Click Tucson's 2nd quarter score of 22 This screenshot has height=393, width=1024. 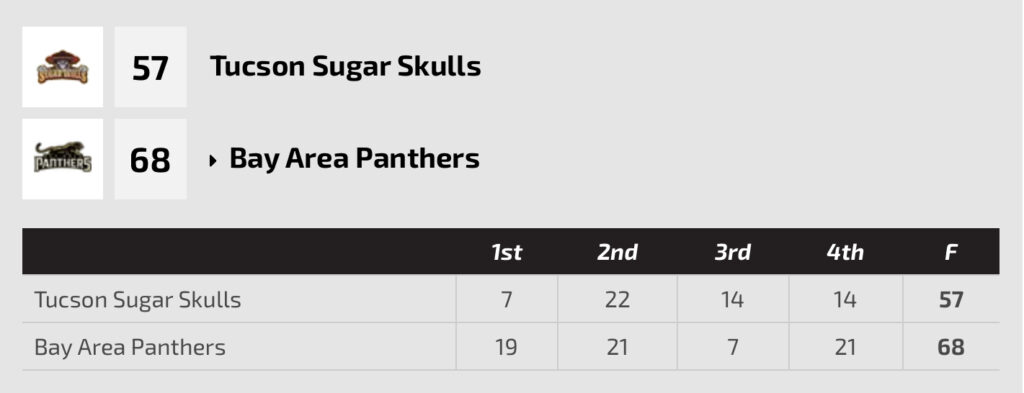(x=617, y=300)
